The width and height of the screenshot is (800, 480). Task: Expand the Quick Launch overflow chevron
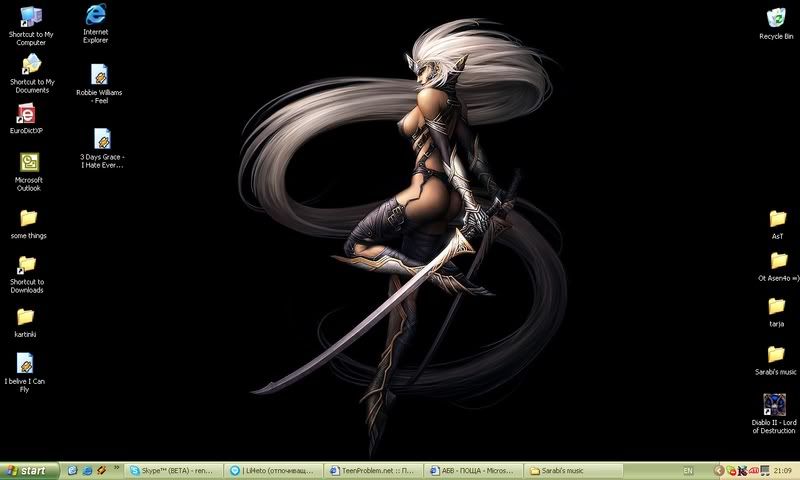pyautogui.click(x=118, y=468)
